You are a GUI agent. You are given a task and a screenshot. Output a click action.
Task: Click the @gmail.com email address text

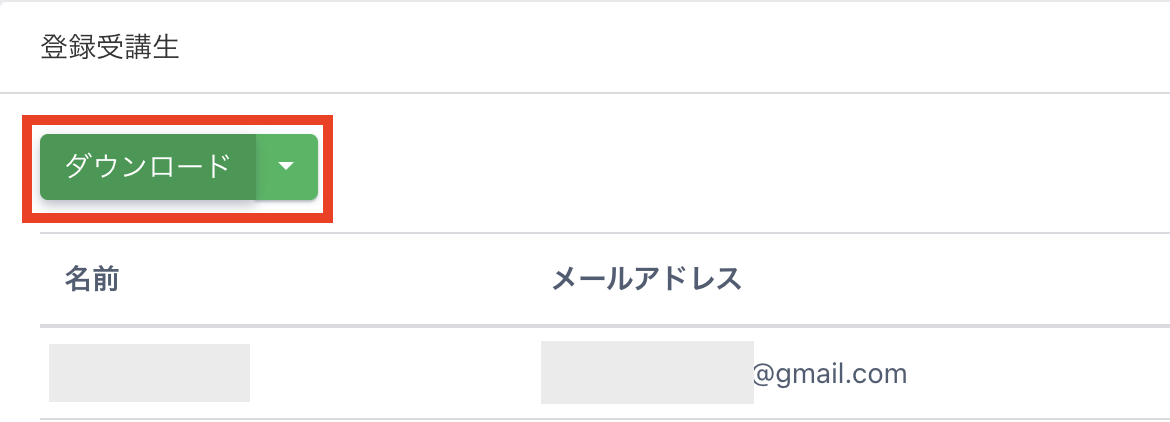[829, 374]
